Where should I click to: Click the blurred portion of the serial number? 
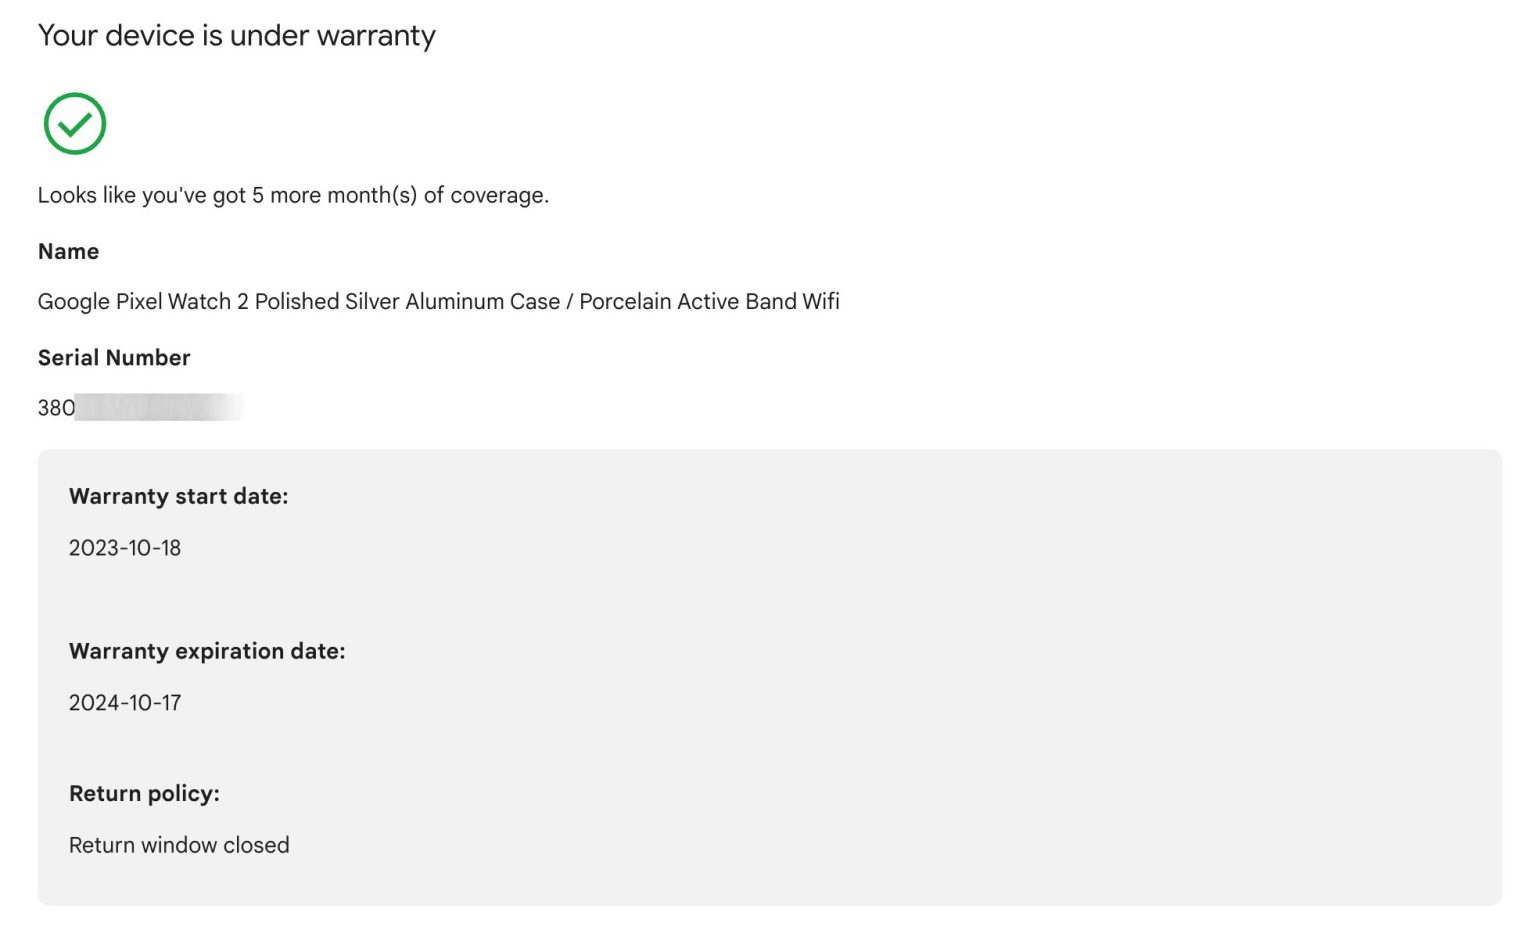pos(158,408)
